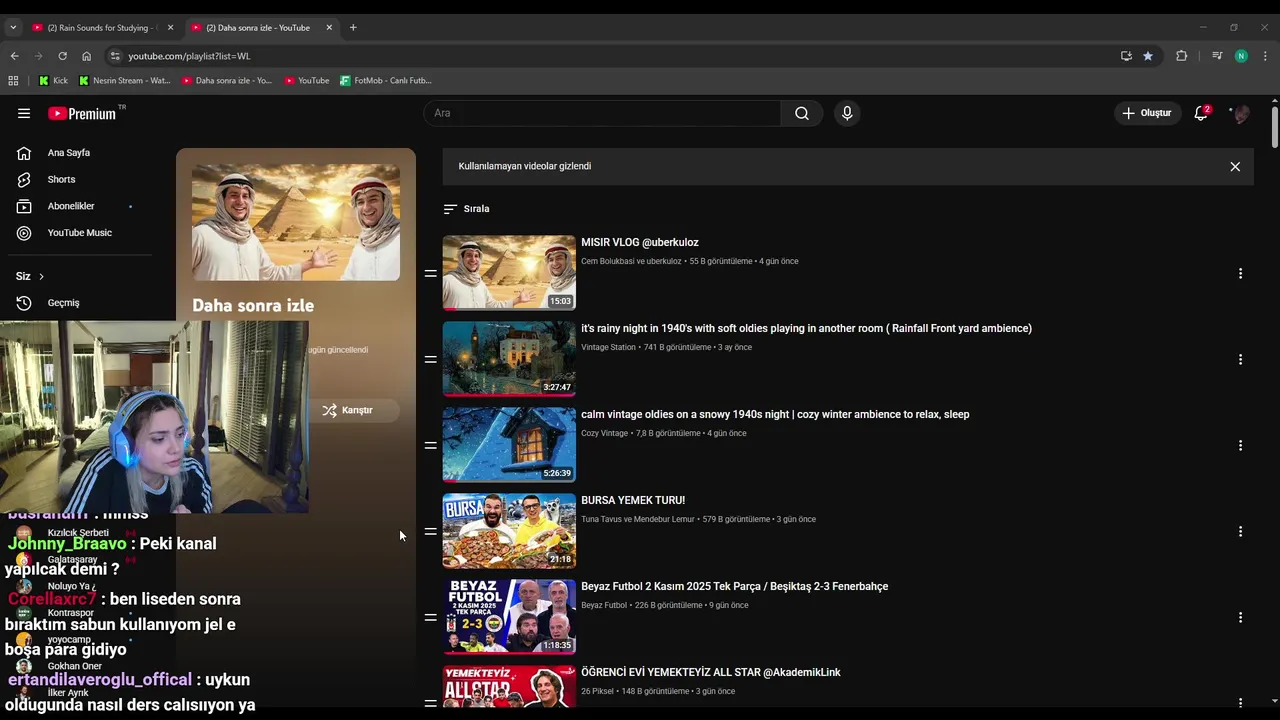The height and width of the screenshot is (720, 1280).
Task: Open the media control icon in toolbar
Action: (1217, 56)
